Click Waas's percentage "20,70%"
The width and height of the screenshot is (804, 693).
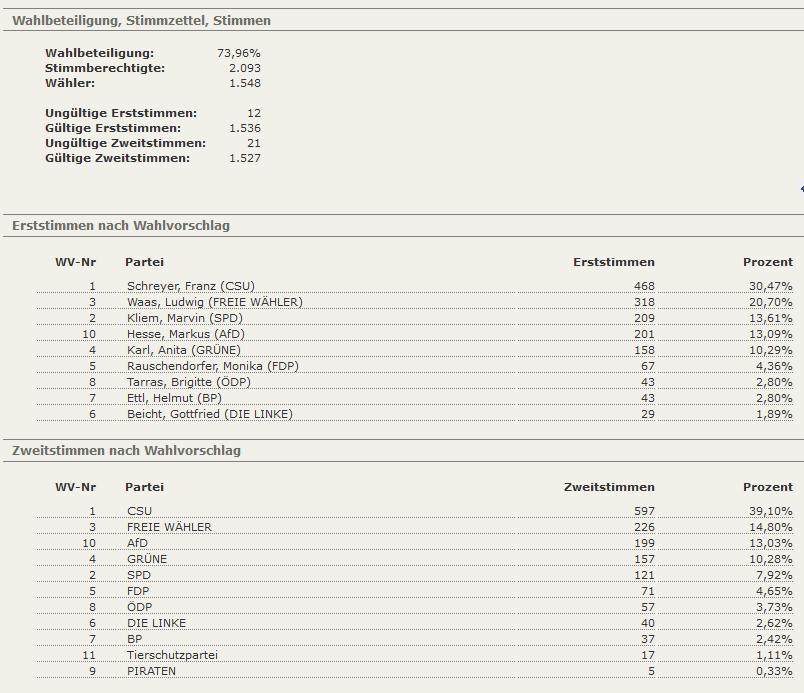click(771, 302)
